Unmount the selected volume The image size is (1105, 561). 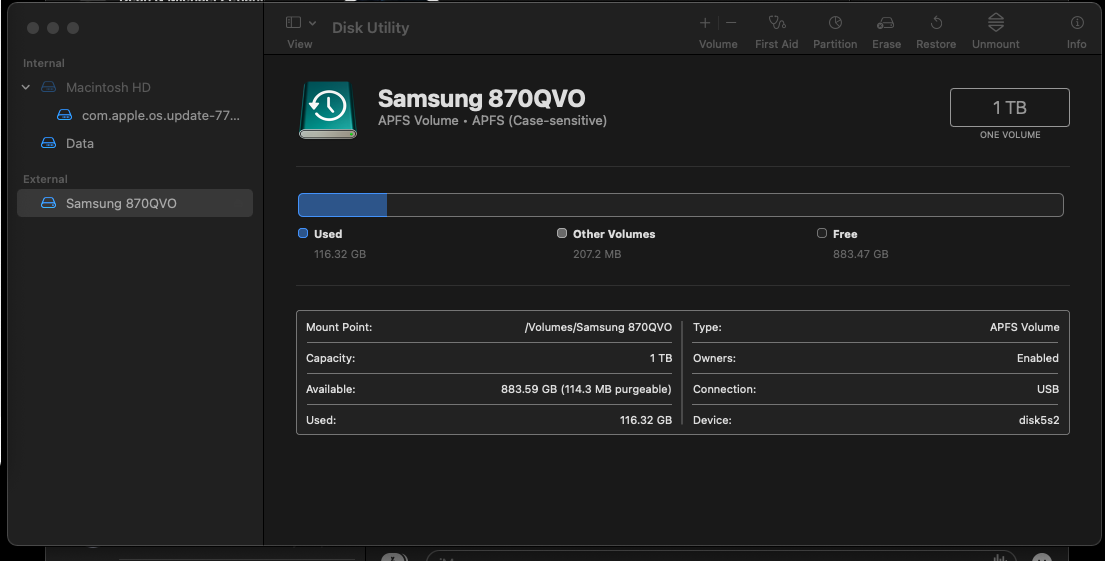(x=996, y=22)
